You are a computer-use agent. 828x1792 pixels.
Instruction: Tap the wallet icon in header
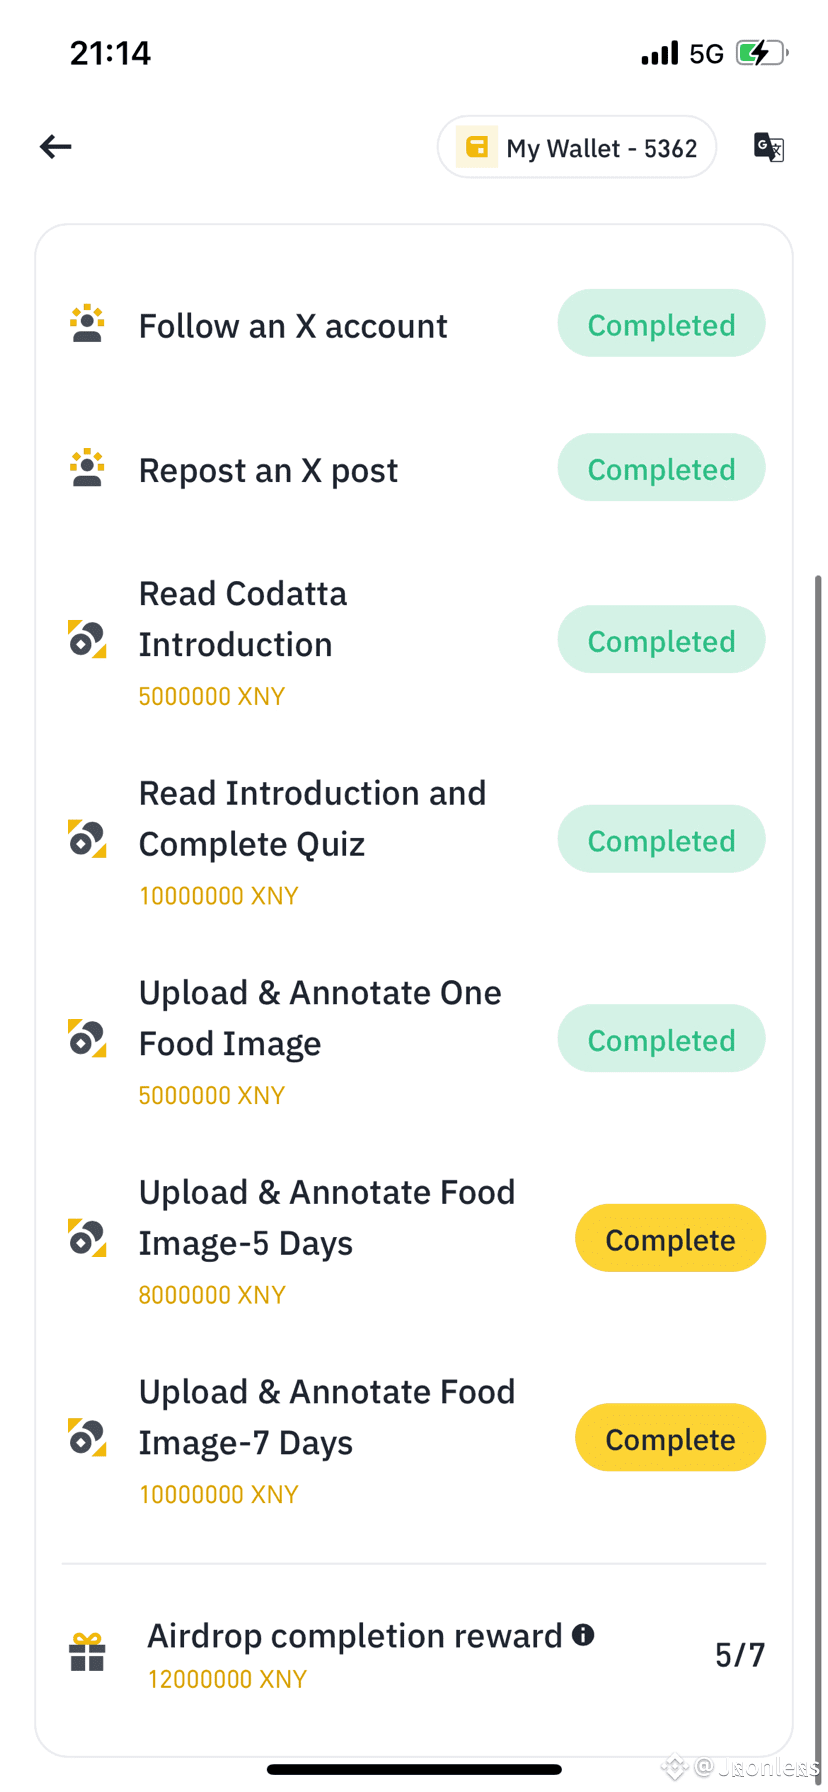click(x=477, y=147)
